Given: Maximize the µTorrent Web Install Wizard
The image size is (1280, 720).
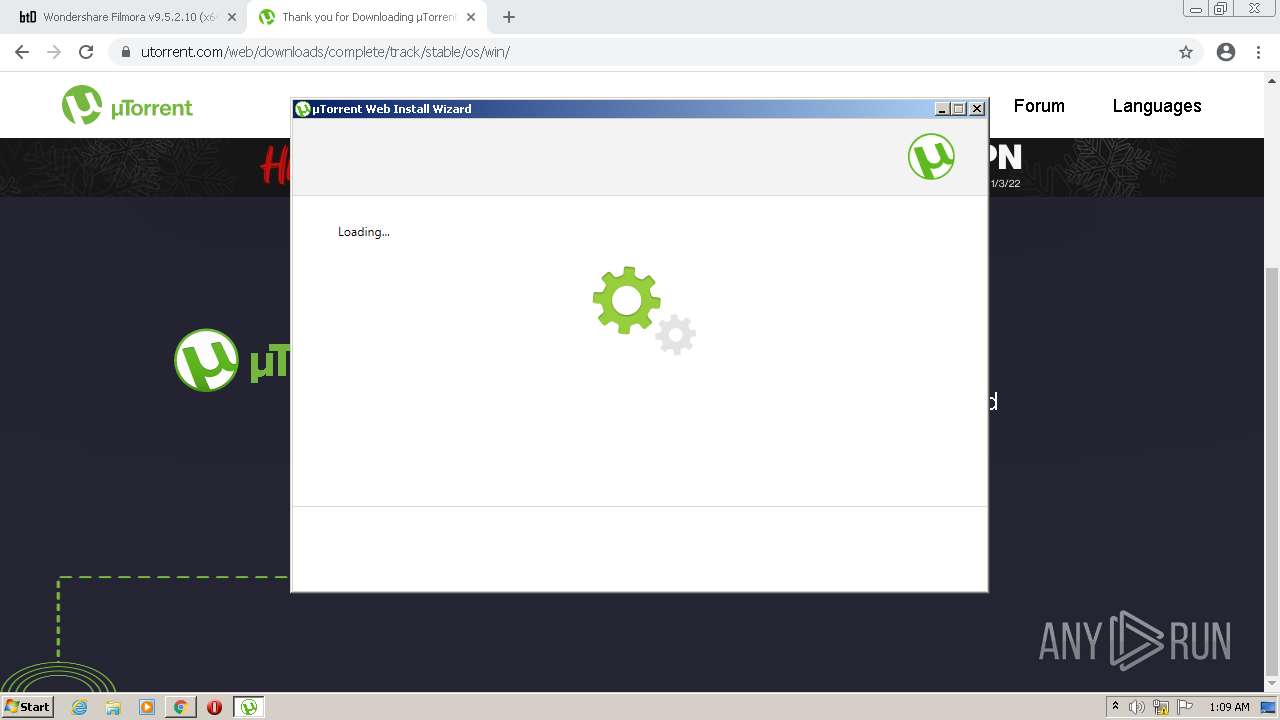Looking at the screenshot, I should click(959, 109).
